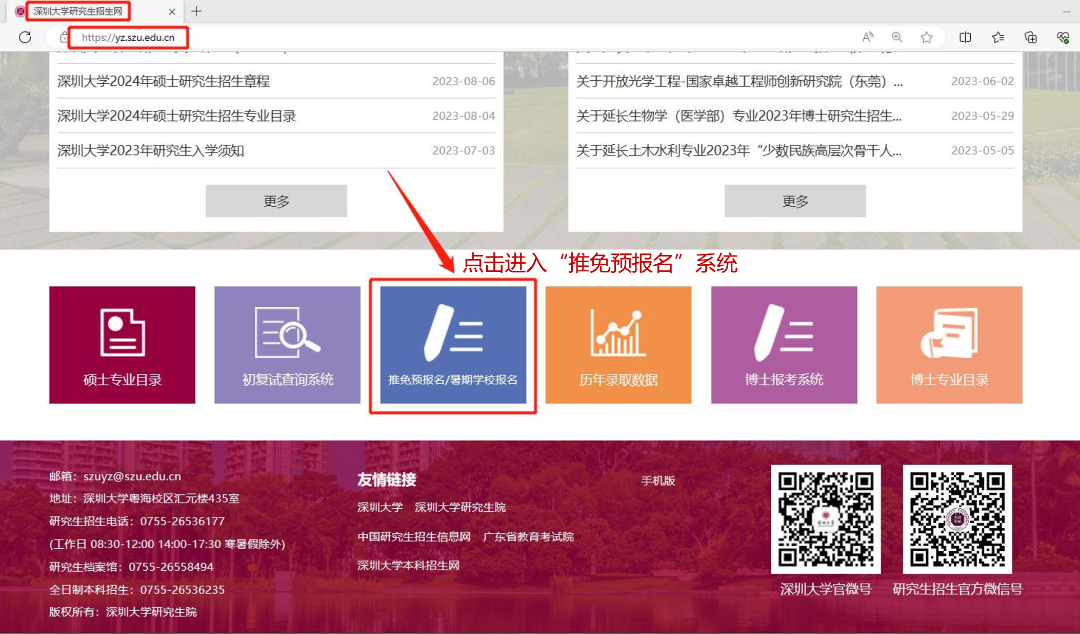The width and height of the screenshot is (1080, 634).
Task: Click the left 更多 button
Action: (276, 201)
